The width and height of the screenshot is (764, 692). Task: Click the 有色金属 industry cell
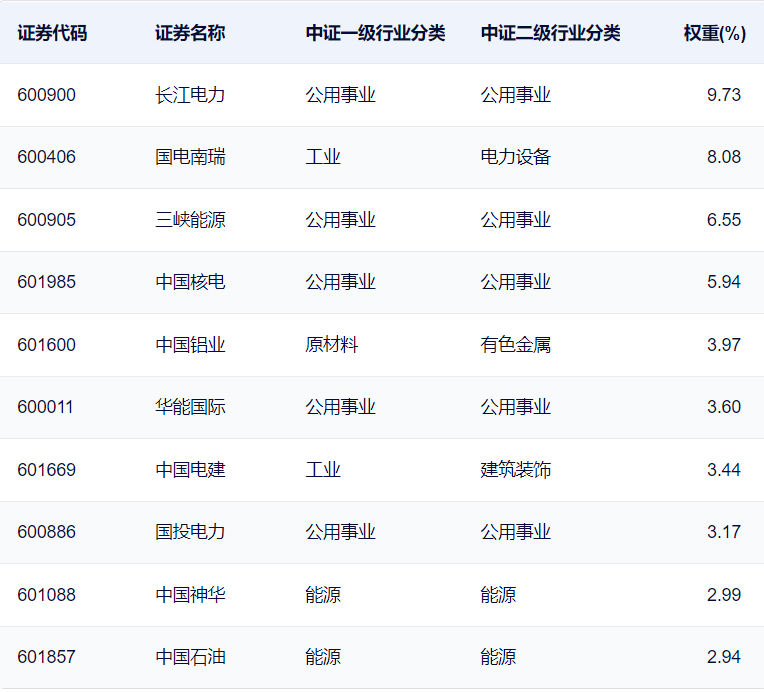tap(516, 345)
